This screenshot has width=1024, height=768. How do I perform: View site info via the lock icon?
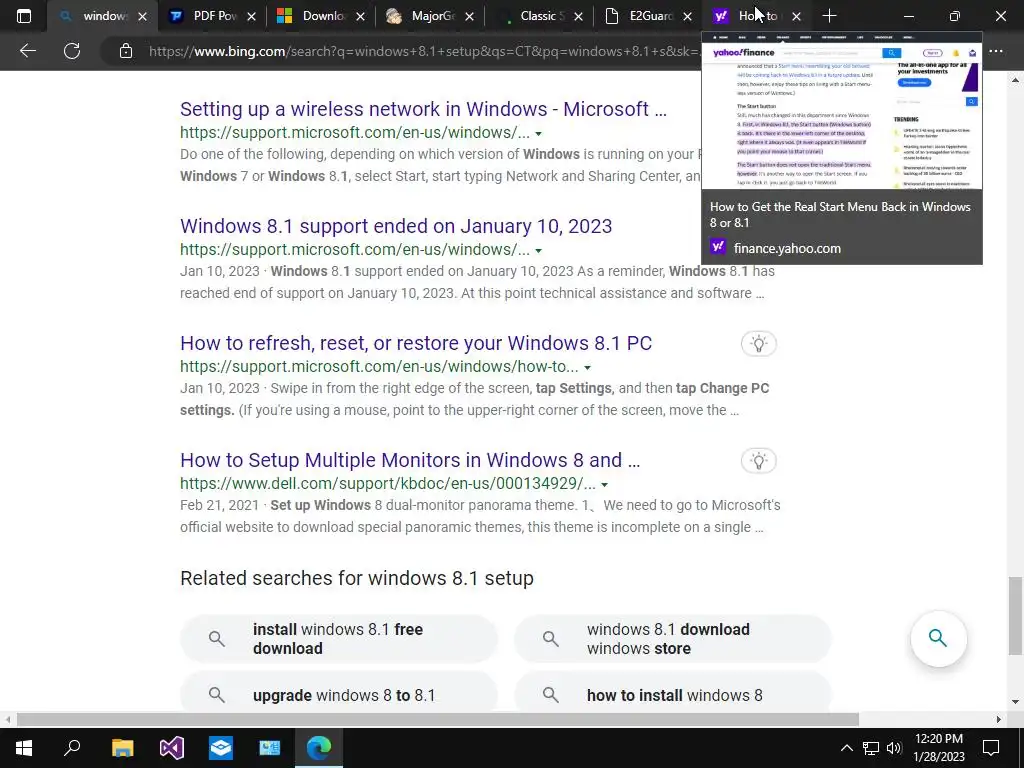tap(126, 51)
